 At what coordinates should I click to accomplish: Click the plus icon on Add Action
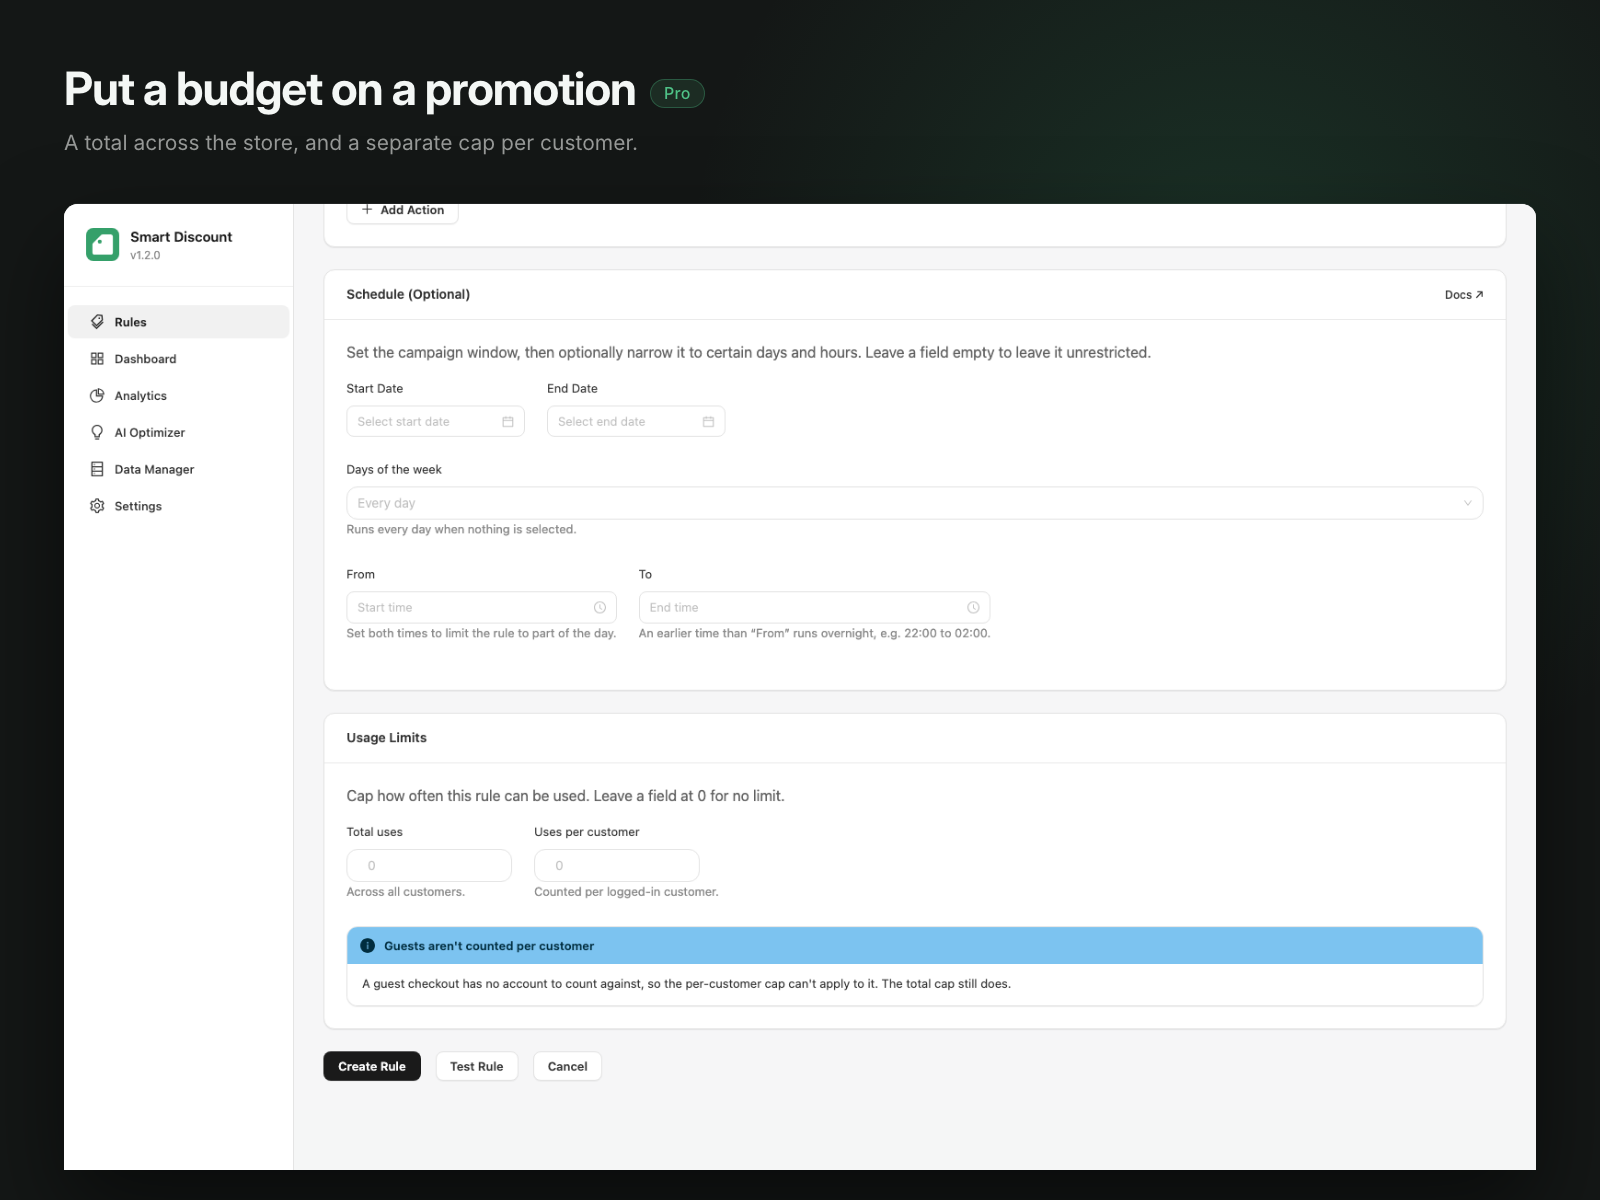click(367, 210)
